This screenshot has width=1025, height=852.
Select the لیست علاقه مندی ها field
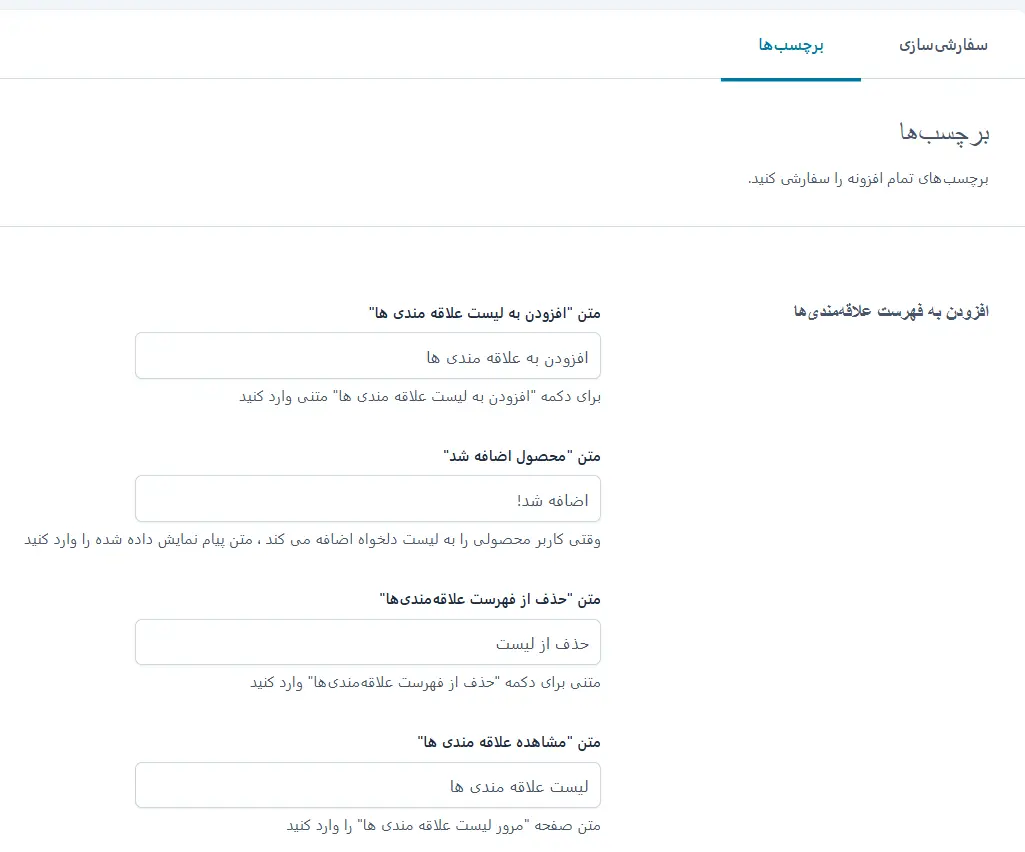coord(368,785)
